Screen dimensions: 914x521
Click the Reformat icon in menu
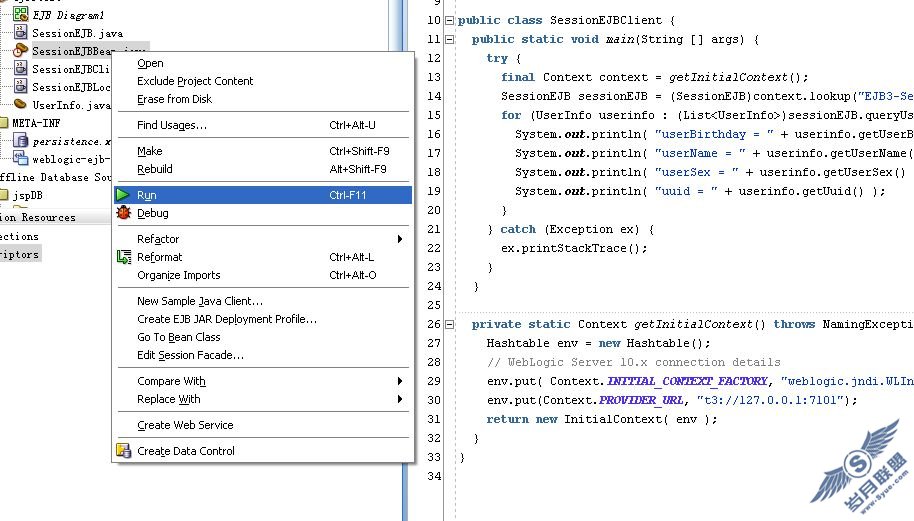pos(124,257)
